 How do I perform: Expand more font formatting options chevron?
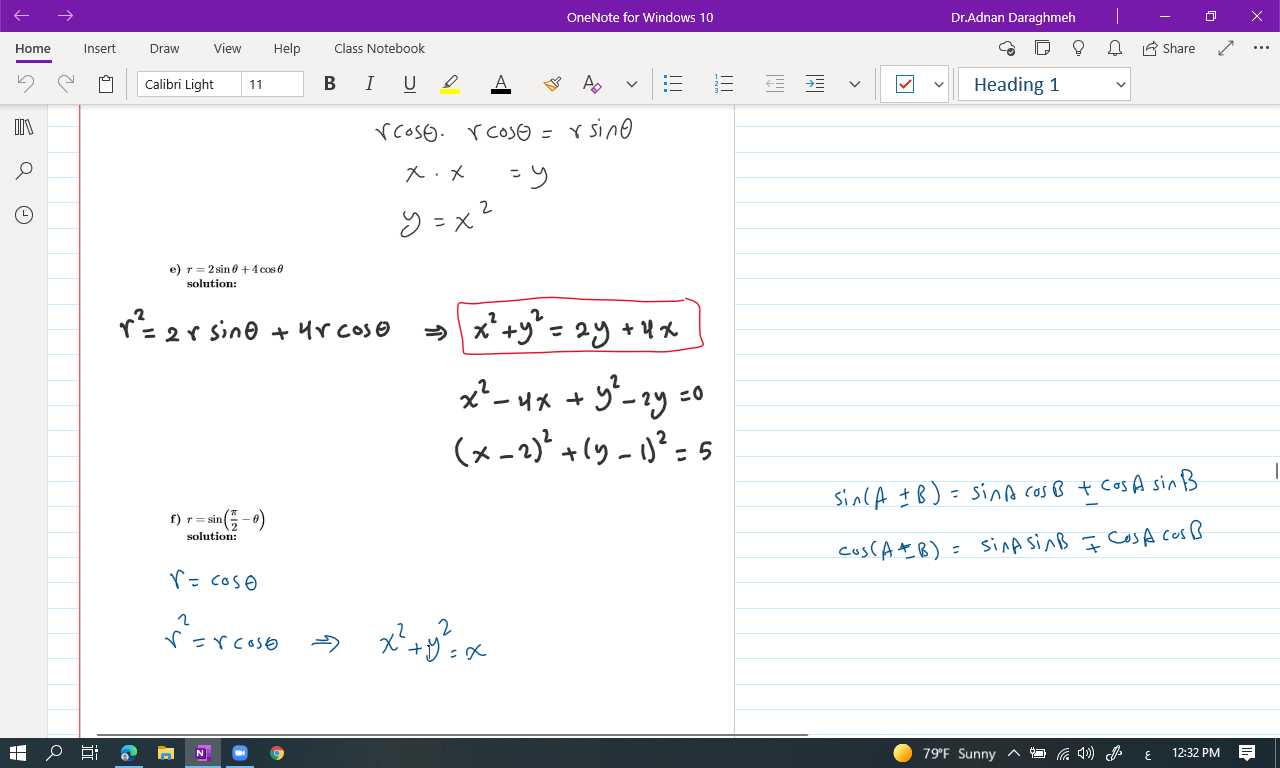tap(631, 85)
